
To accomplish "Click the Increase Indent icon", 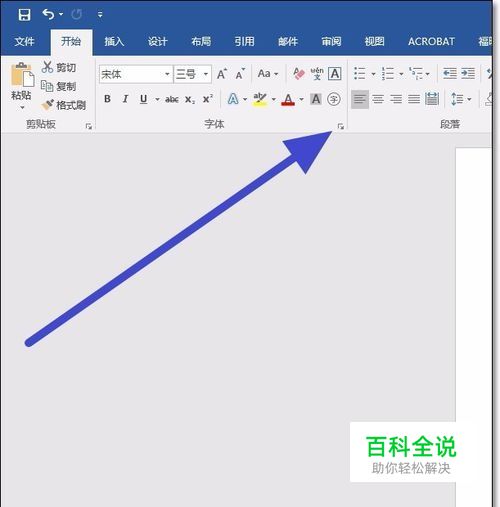I will 468,73.
